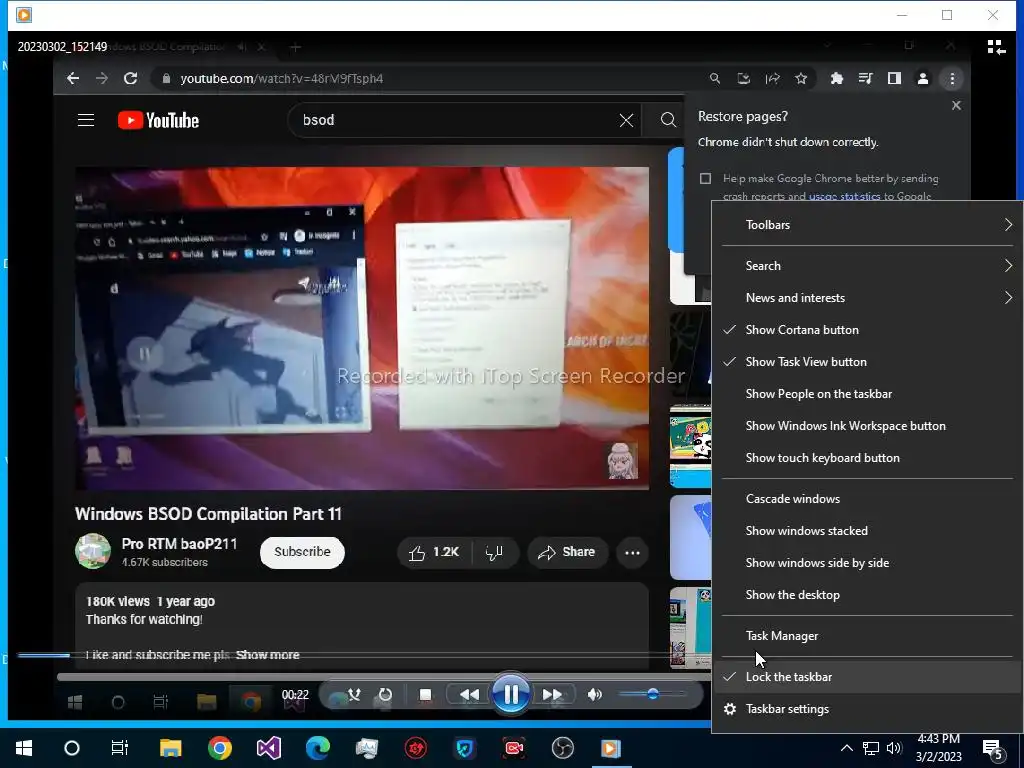Click the media player taskbar icon
Viewport: 1024px width, 768px height.
611,748
